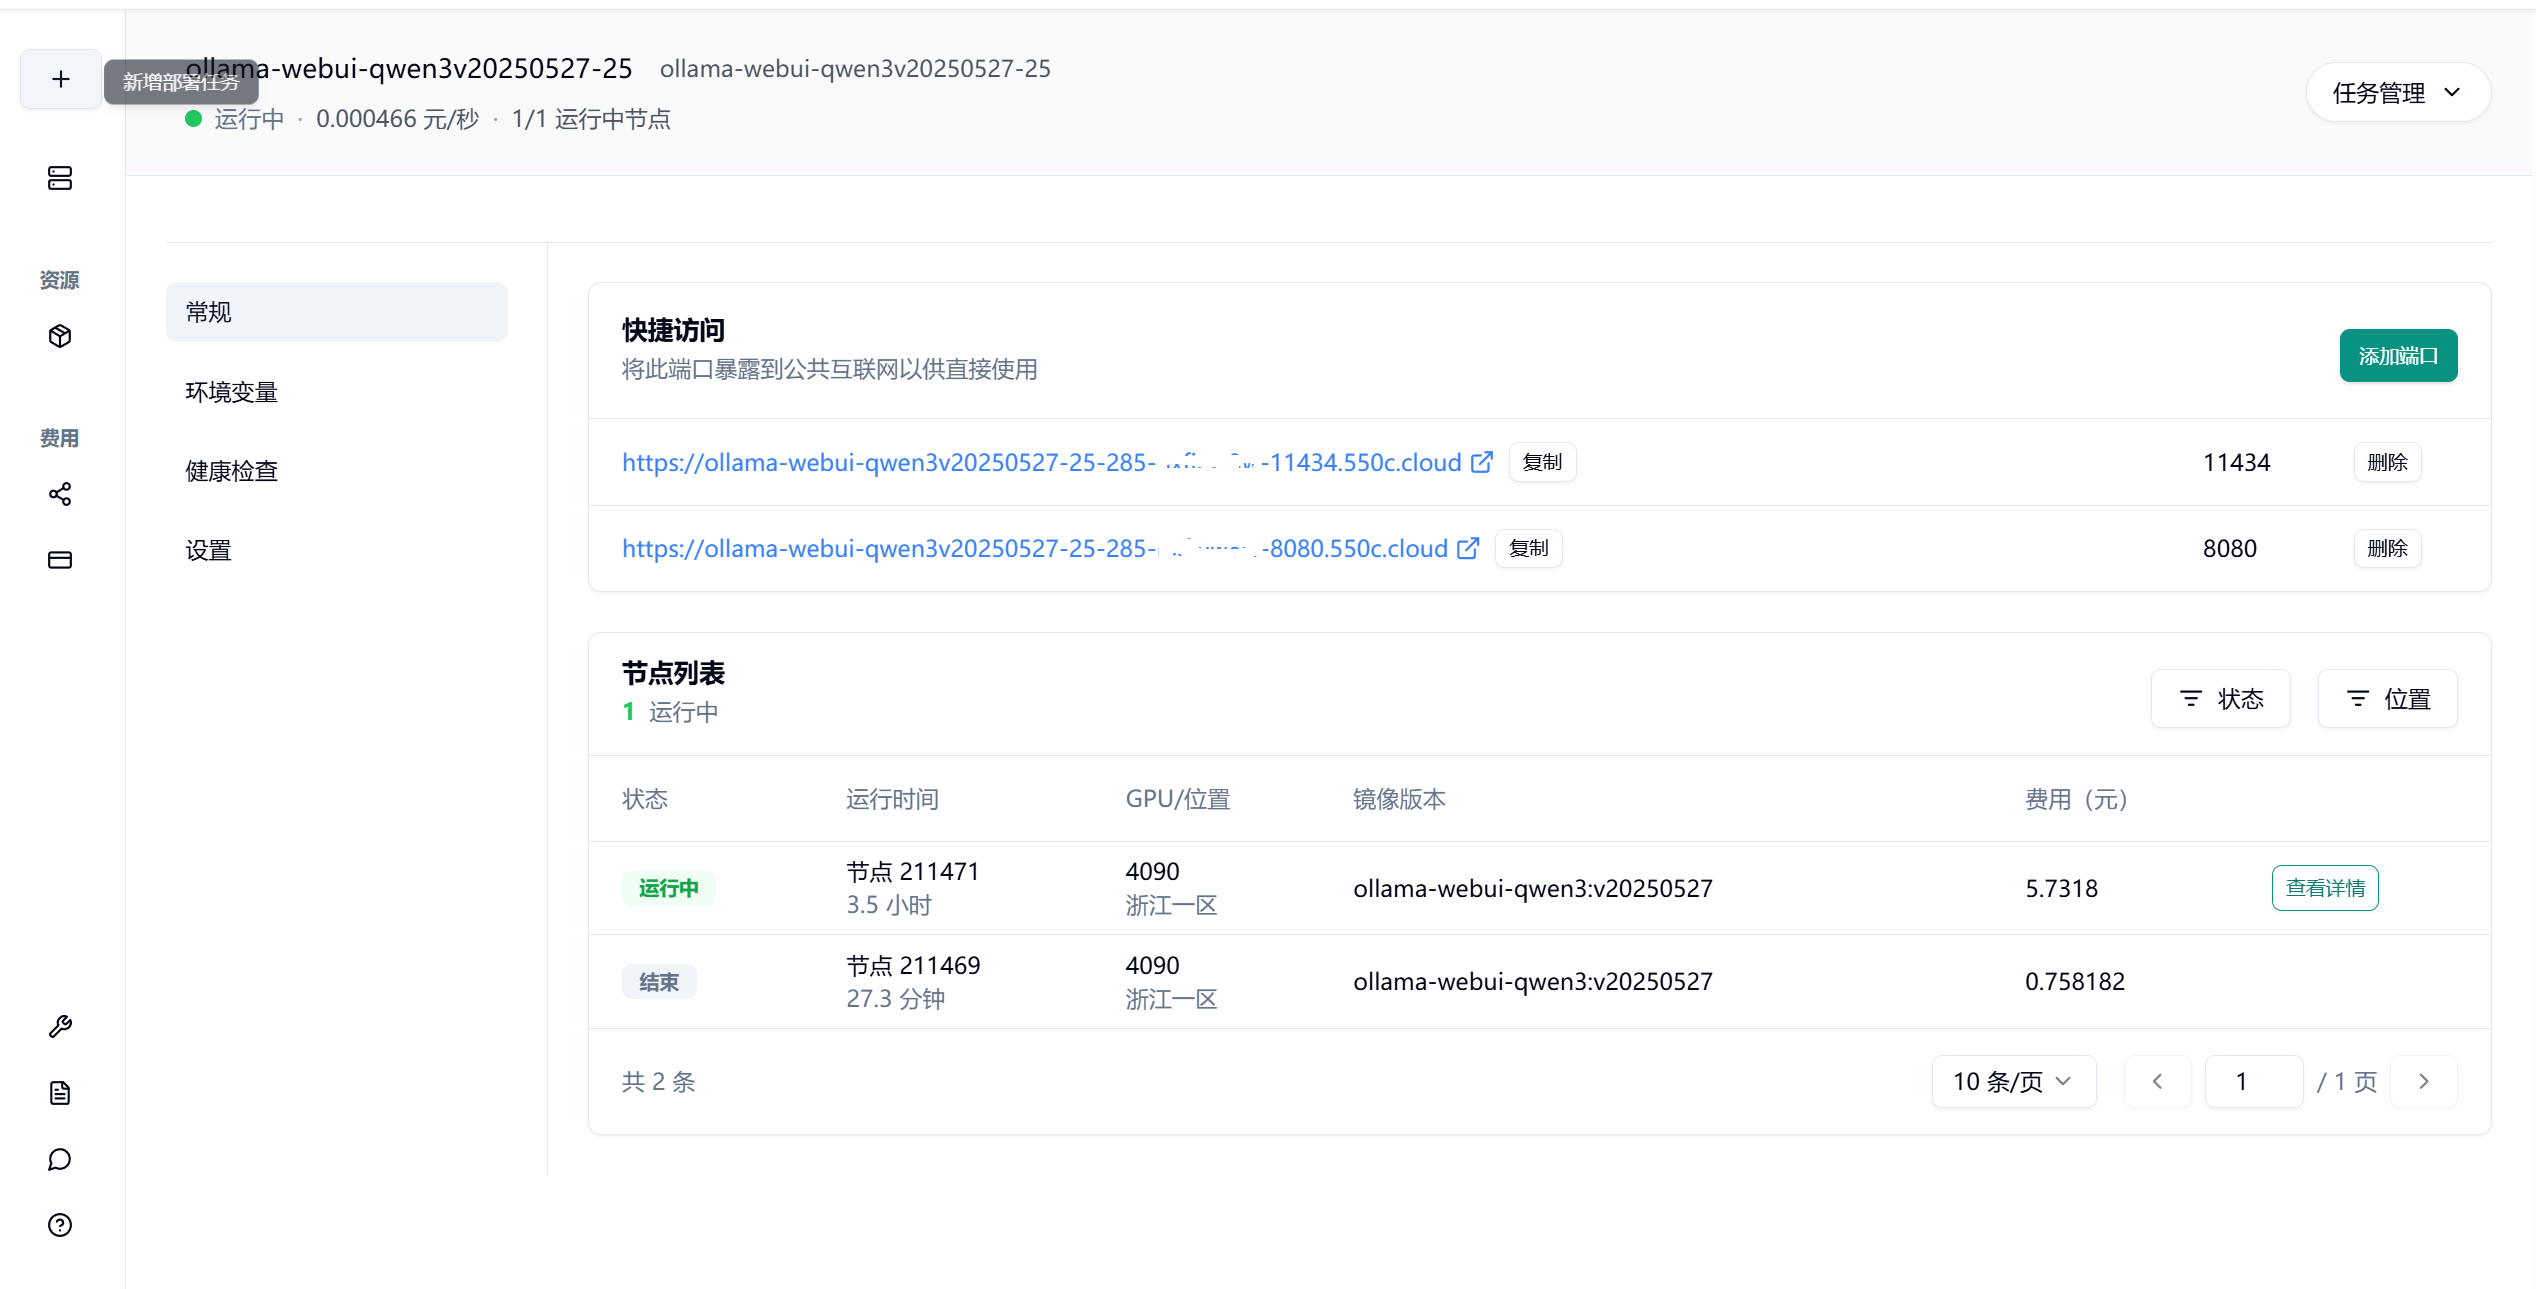Click the share nodes sidebar icon

click(60, 494)
